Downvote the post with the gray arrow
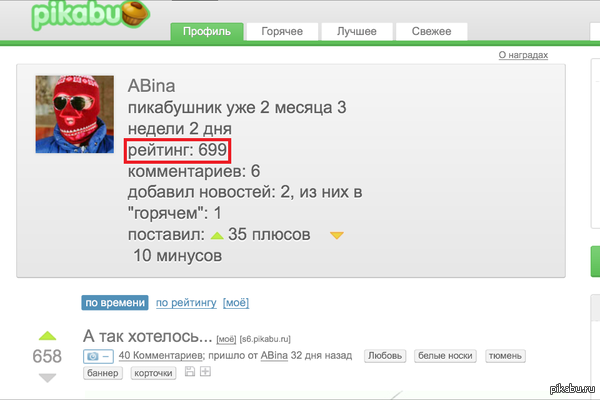This screenshot has height=400, width=600. tap(47, 378)
